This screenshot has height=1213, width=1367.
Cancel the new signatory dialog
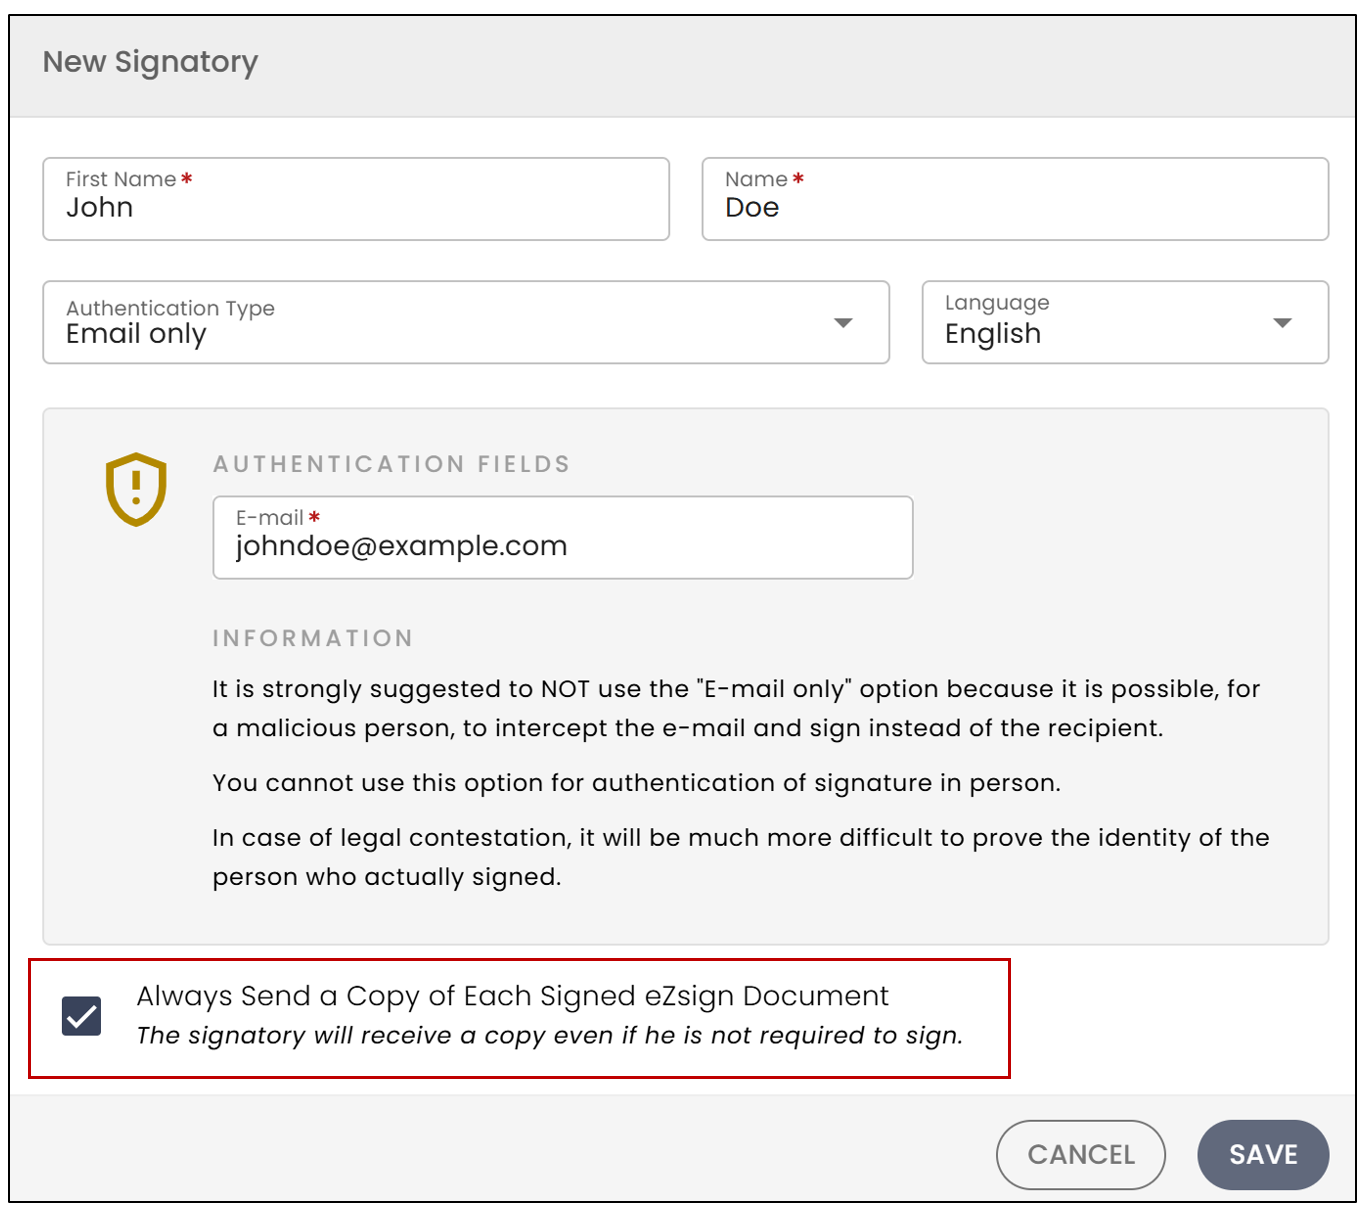[1081, 1155]
